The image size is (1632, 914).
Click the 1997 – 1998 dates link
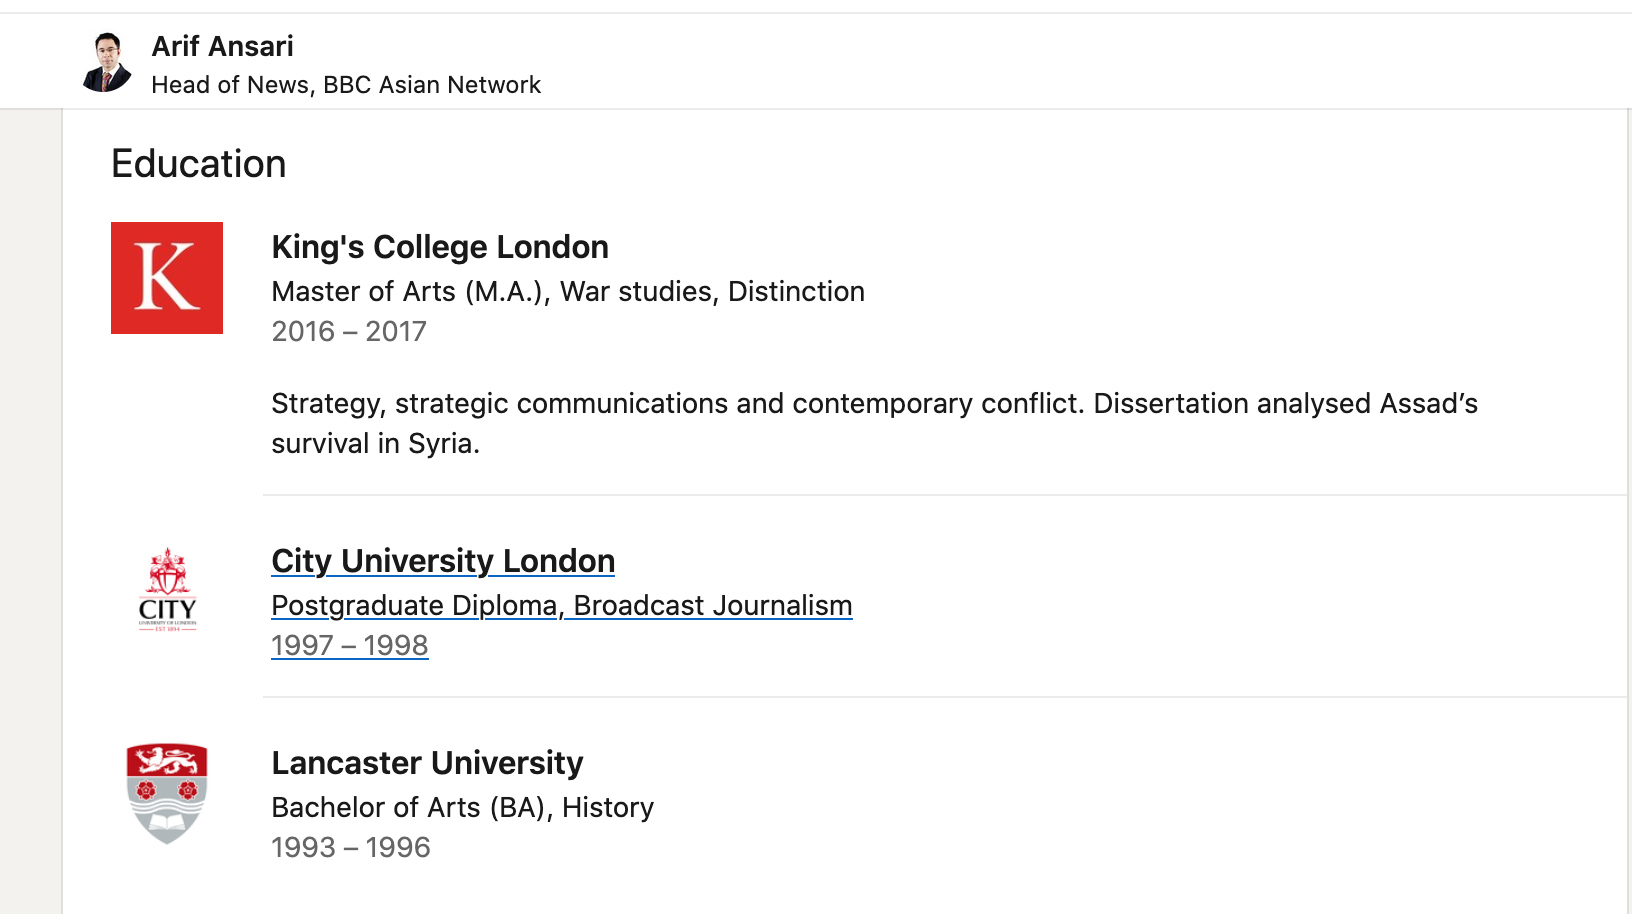click(x=350, y=646)
